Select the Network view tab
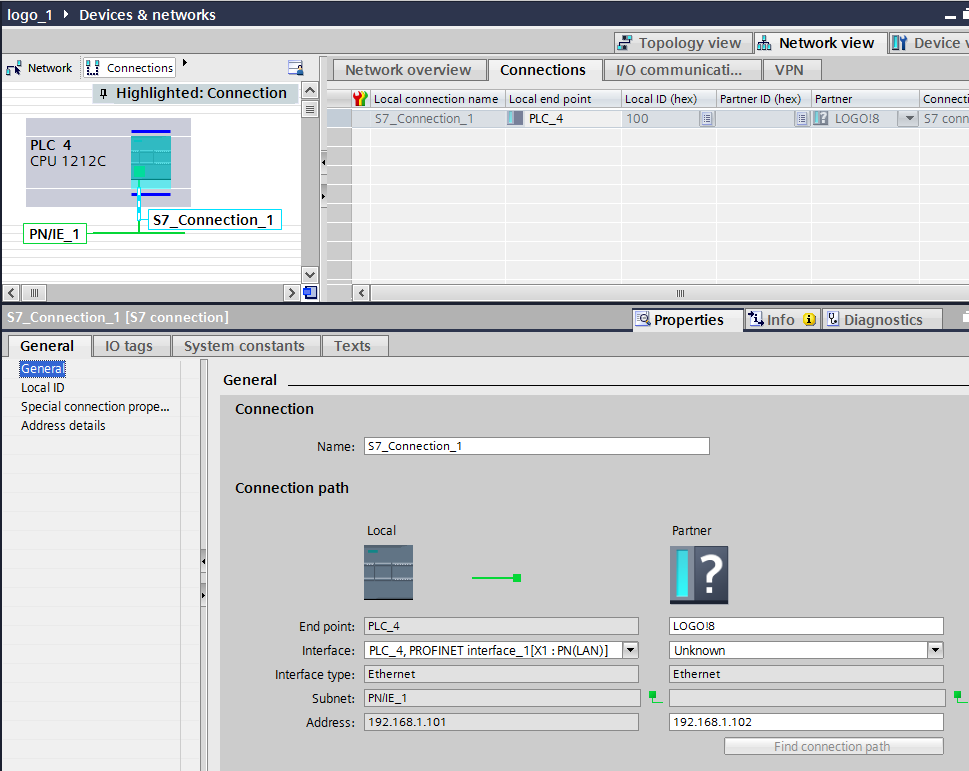Image resolution: width=969 pixels, height=771 pixels. [x=819, y=43]
